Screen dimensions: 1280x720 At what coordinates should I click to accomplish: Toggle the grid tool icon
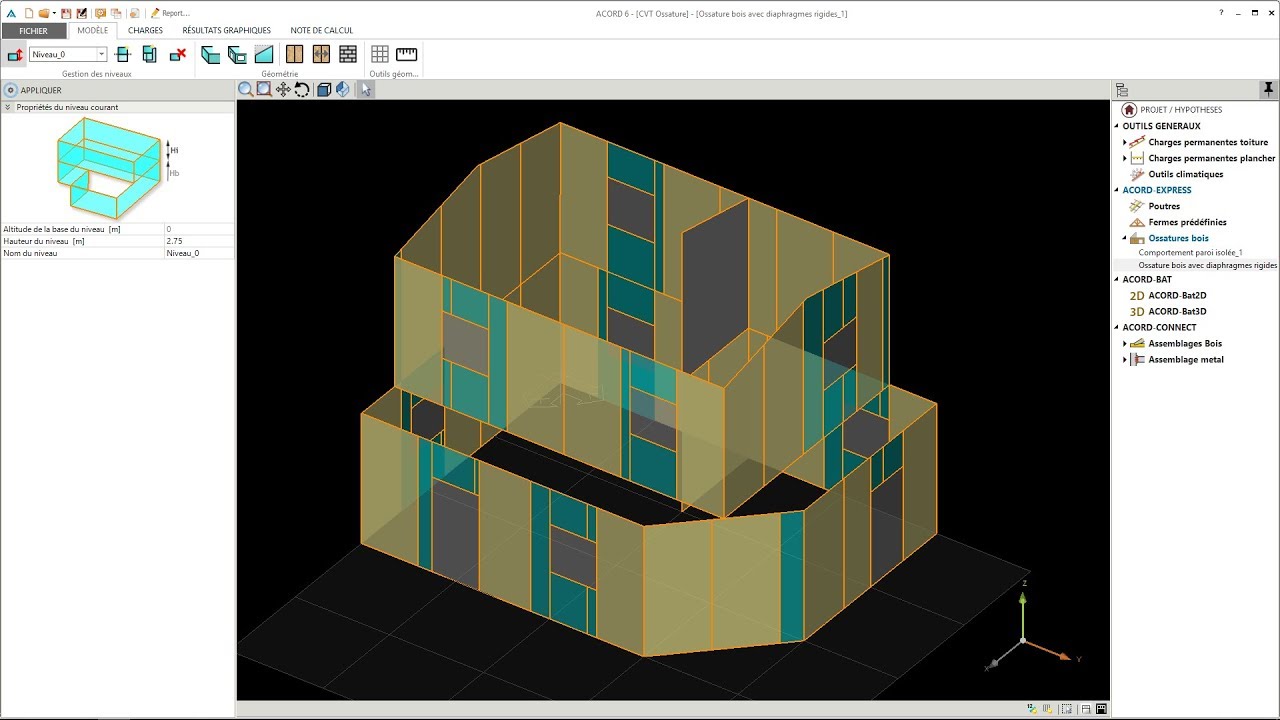[x=380, y=55]
